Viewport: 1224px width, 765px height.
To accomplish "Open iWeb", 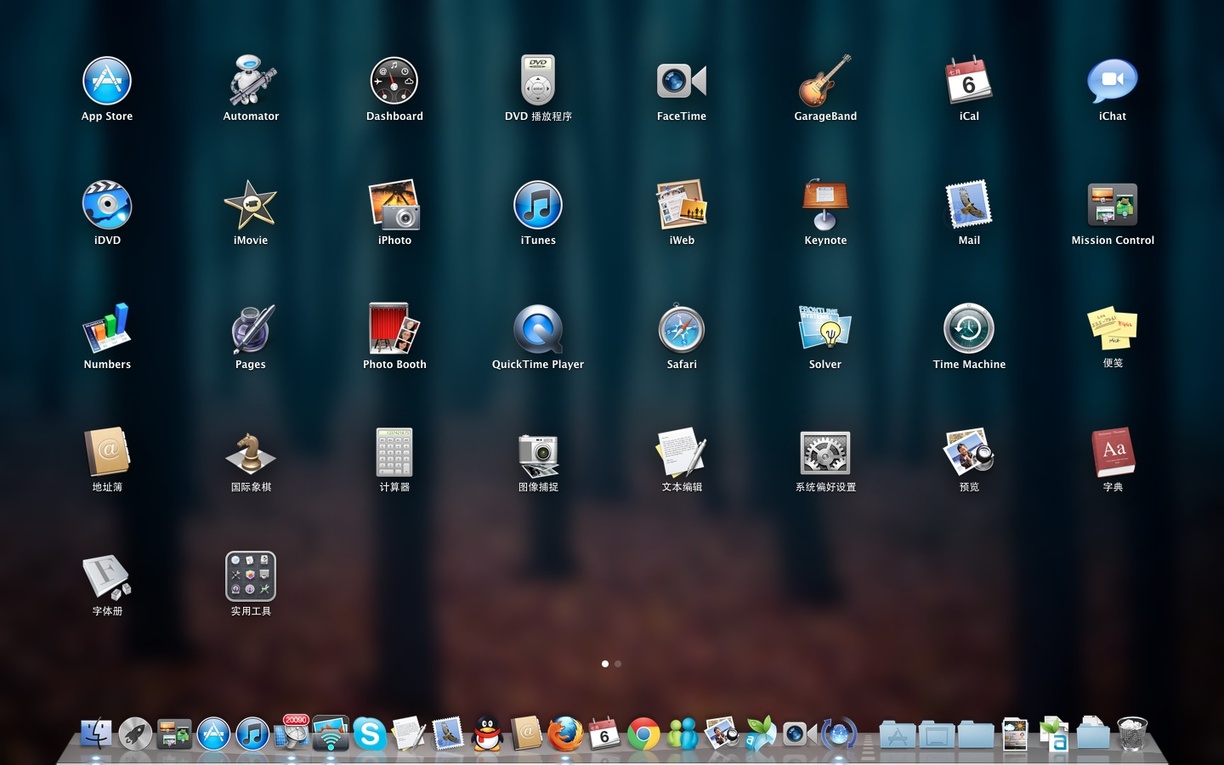I will coord(681,205).
